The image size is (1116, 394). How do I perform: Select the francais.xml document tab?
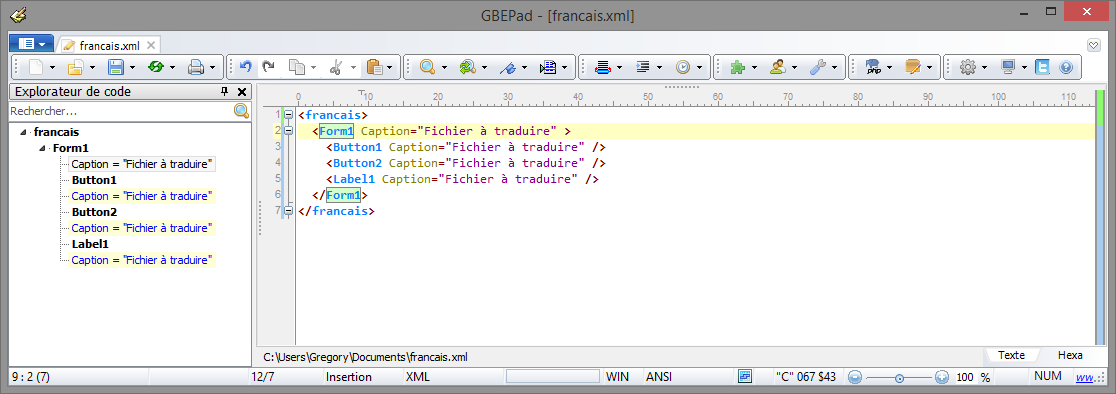(x=109, y=46)
